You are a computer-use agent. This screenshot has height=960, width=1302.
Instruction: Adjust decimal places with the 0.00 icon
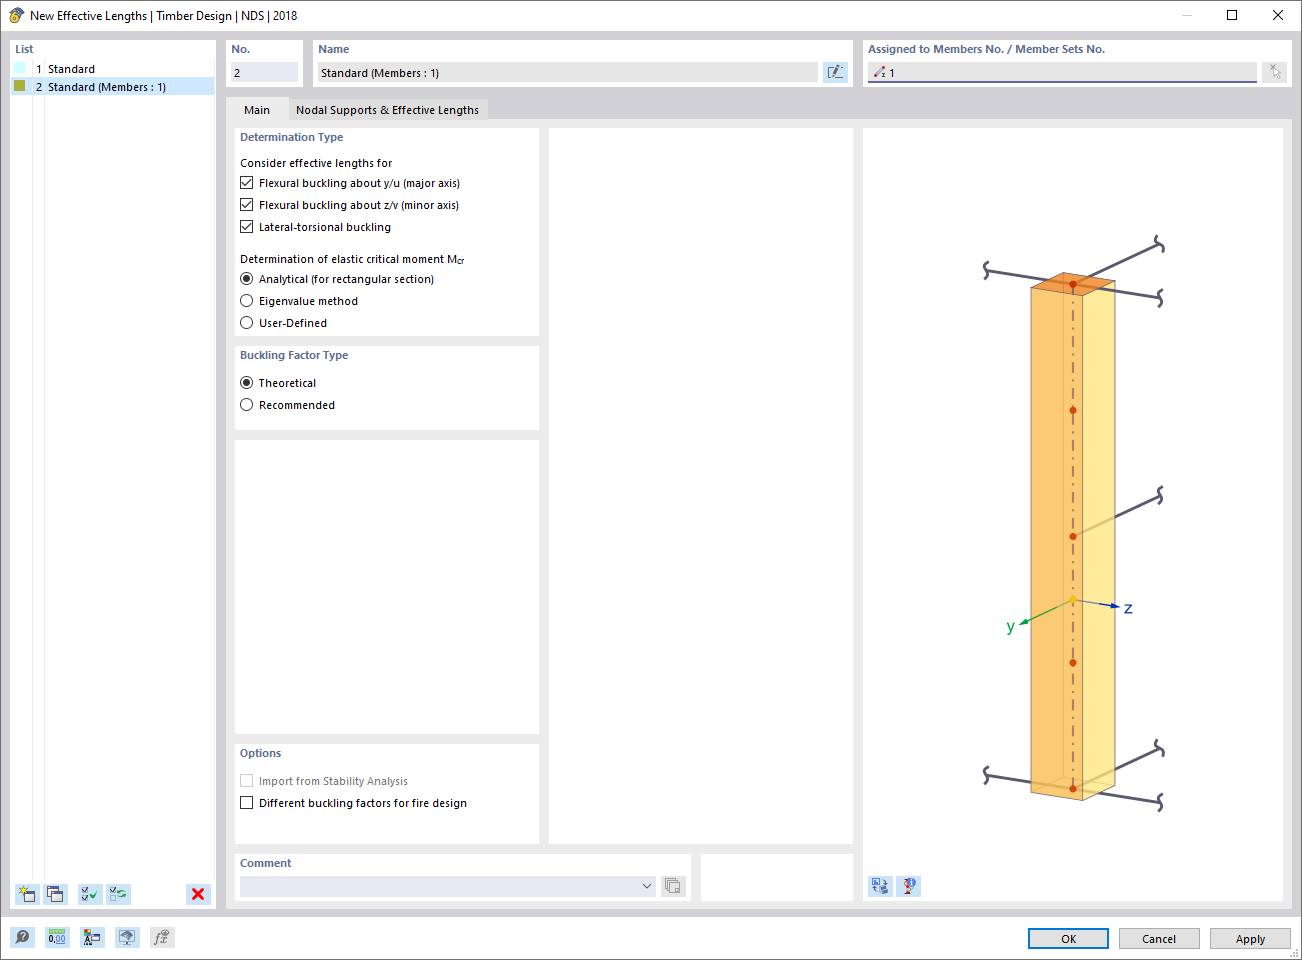[57, 937]
